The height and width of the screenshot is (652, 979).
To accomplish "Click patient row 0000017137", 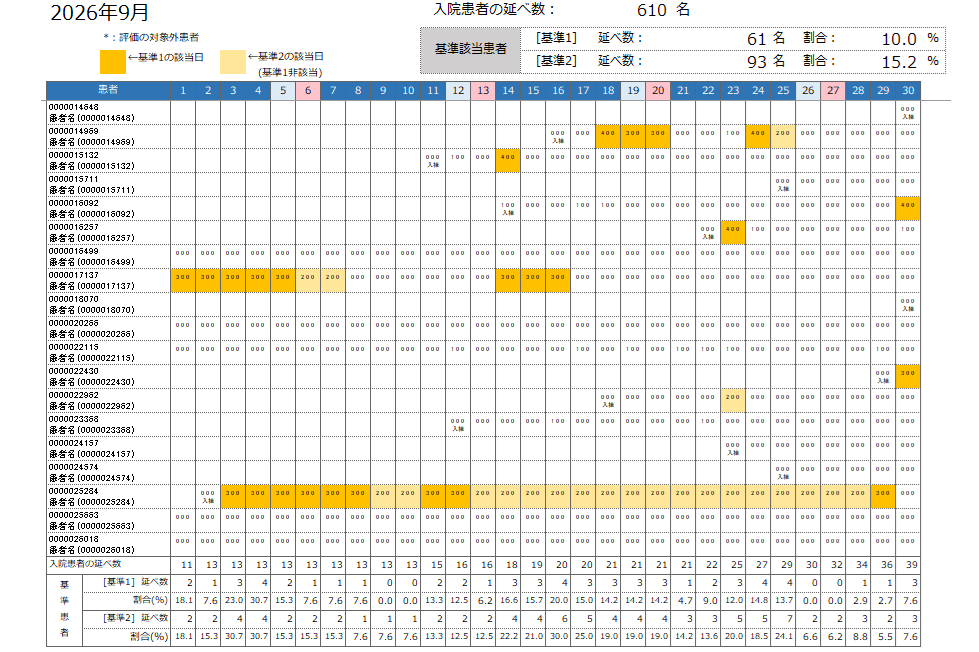I will [x=483, y=280].
